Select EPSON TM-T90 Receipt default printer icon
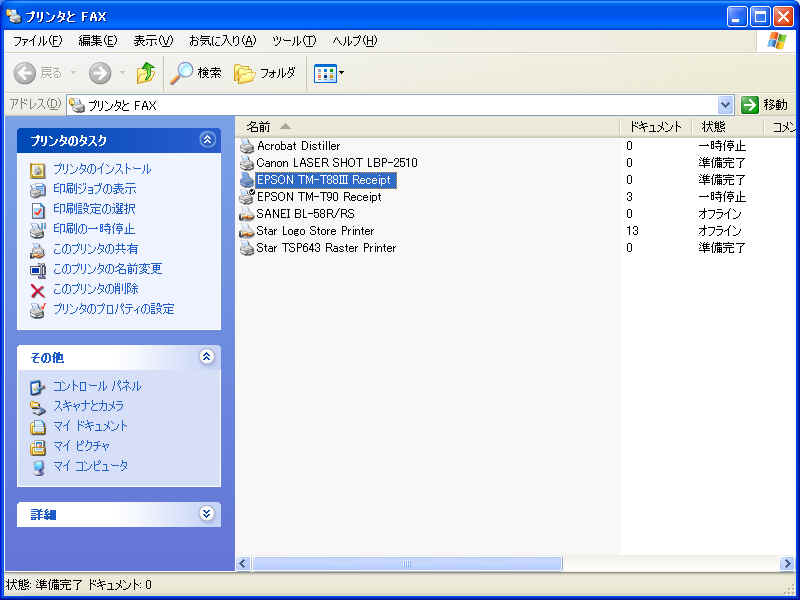 [x=247, y=196]
